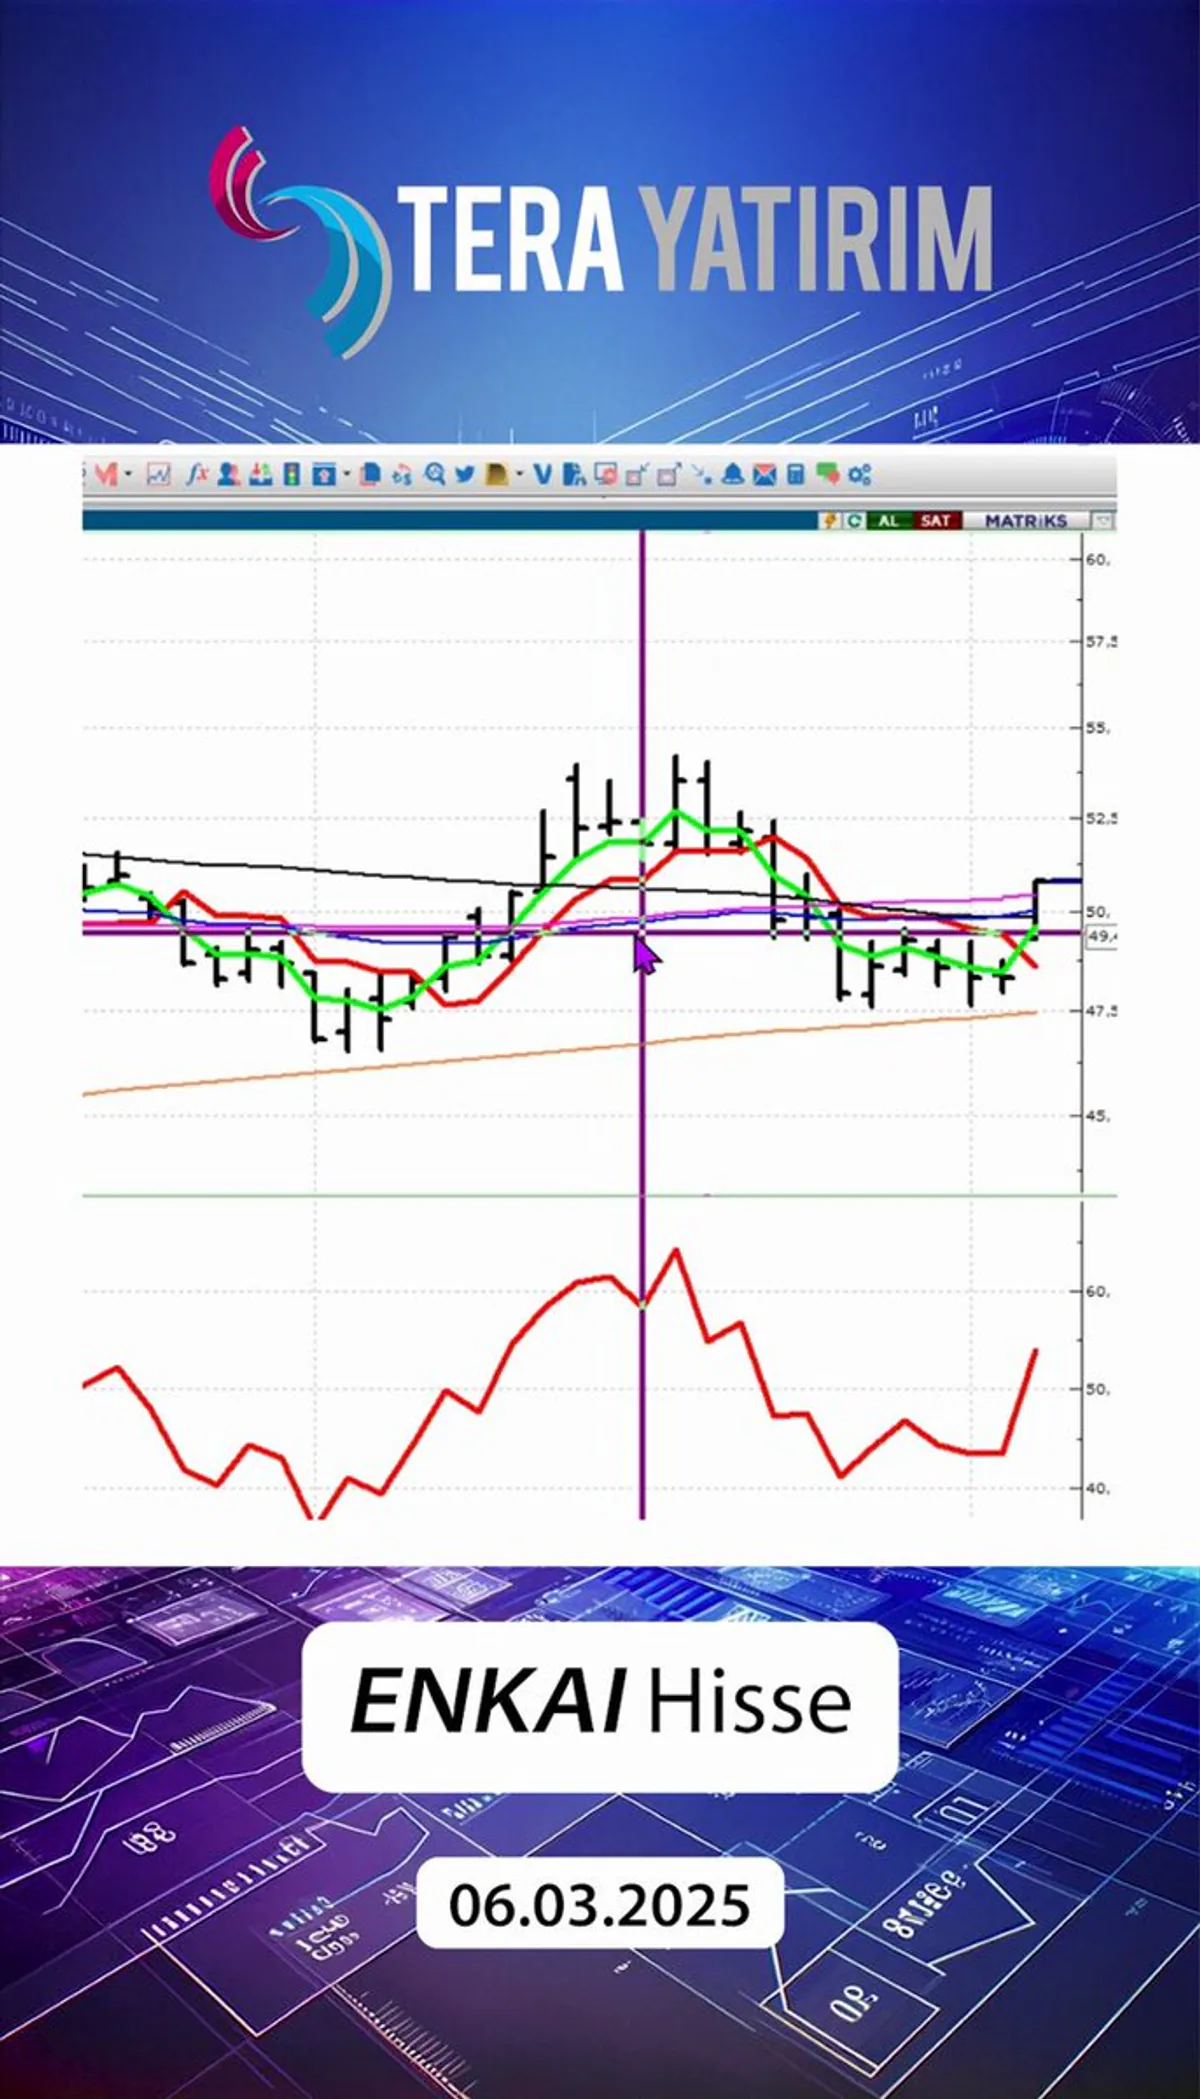Open the dropdown arrow beside the M logo

[128, 474]
